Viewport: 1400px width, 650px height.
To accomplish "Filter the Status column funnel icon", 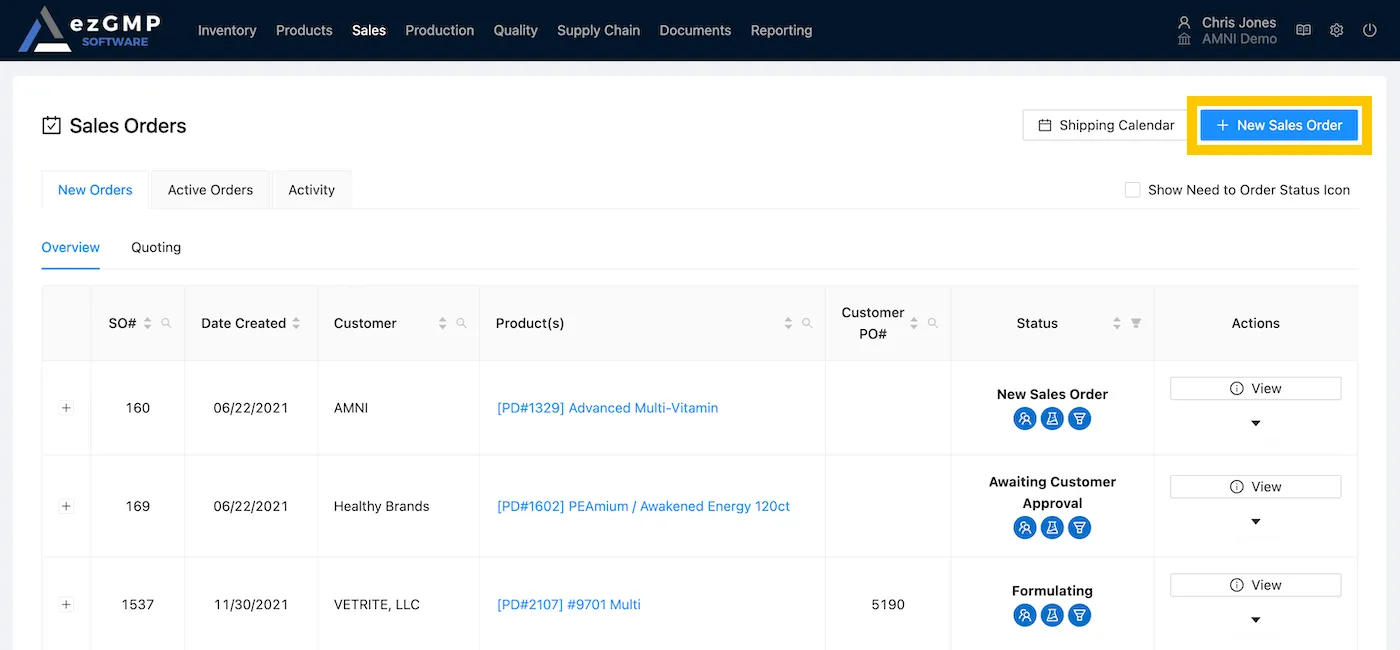I will click(1136, 323).
